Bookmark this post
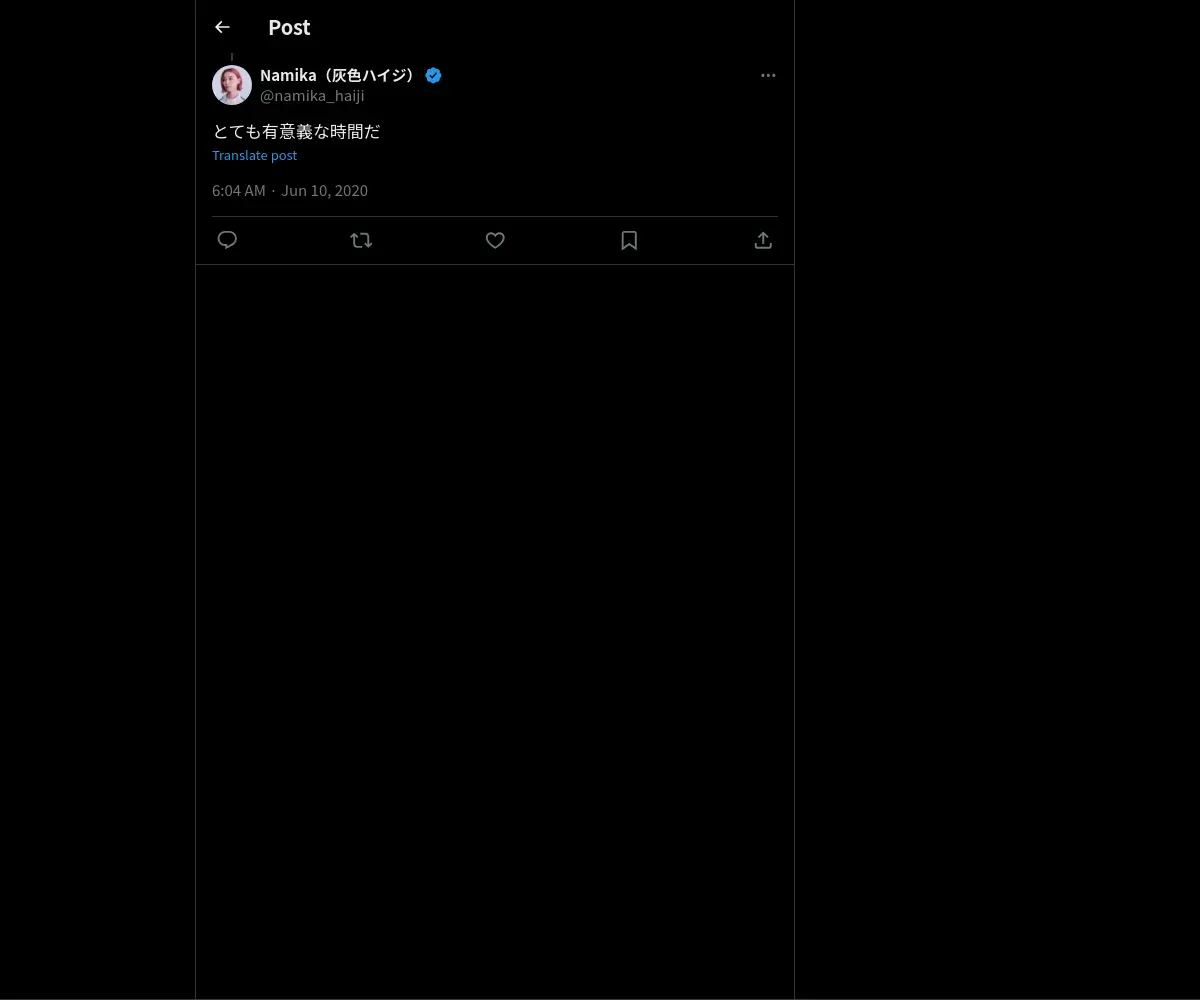 (629, 240)
